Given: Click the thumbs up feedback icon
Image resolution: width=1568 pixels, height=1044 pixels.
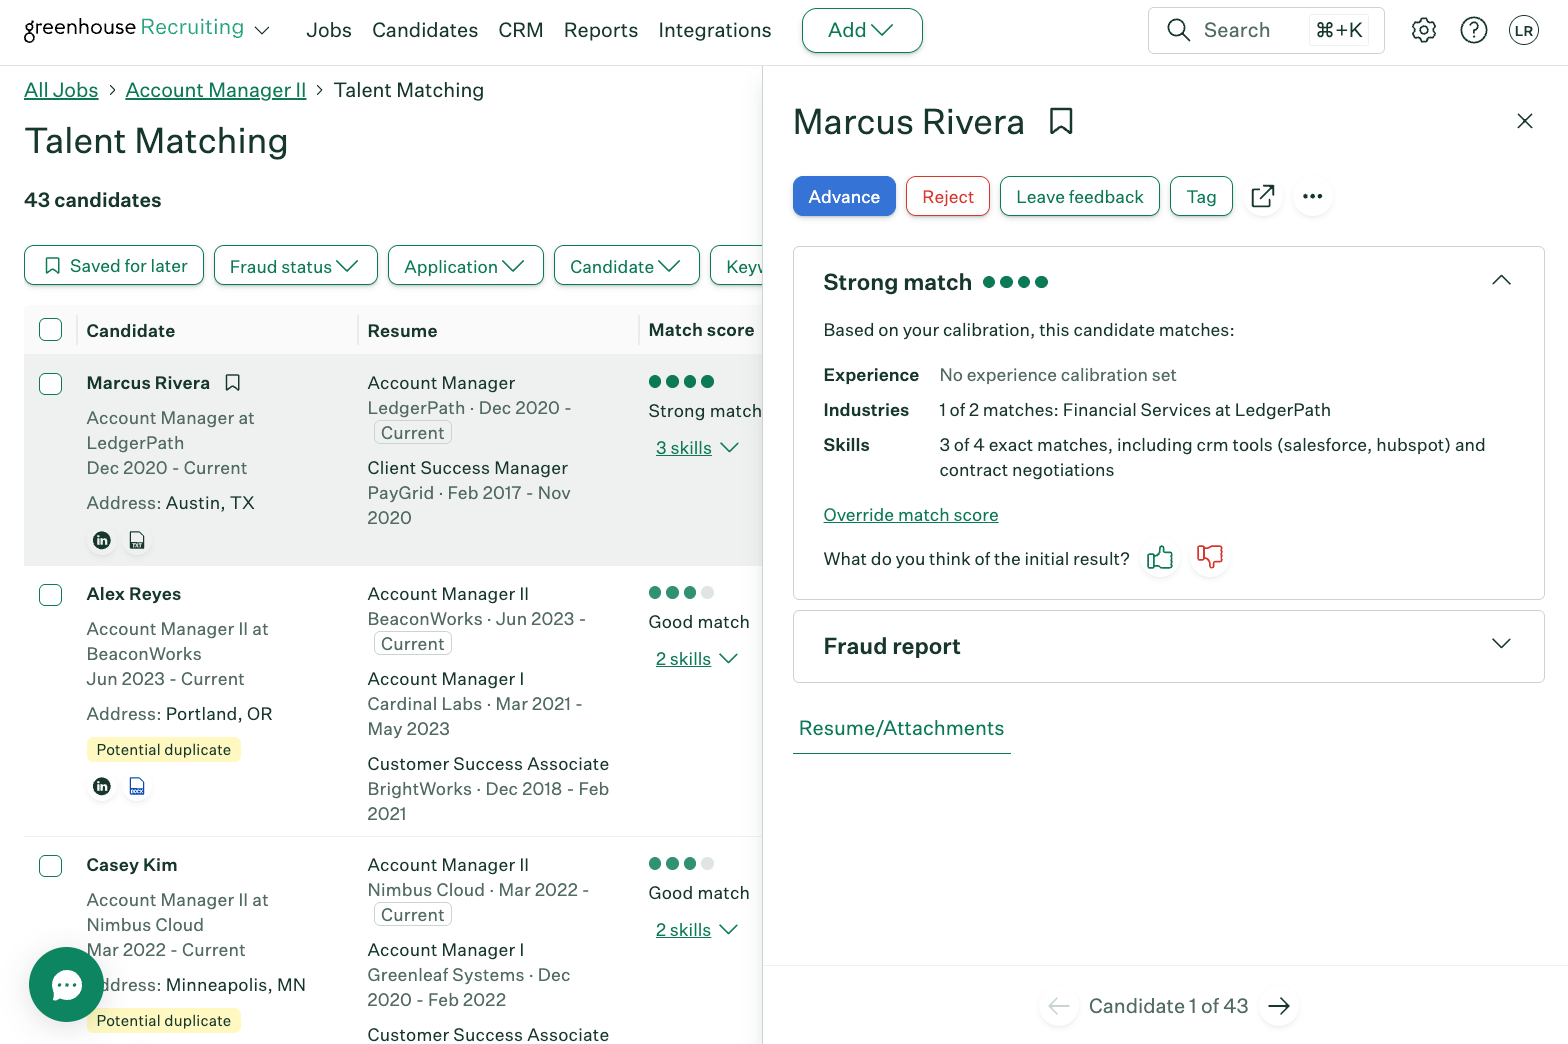Looking at the screenshot, I should pos(1160,558).
